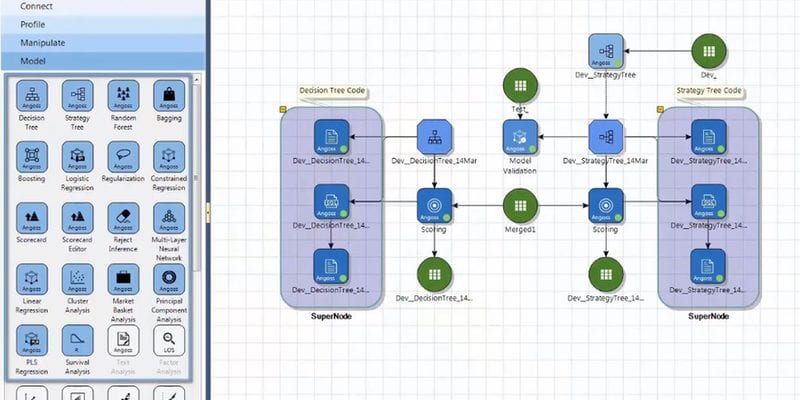Choose the Logistic Regression icon
Viewport: 800px width, 400px height.
point(78,157)
